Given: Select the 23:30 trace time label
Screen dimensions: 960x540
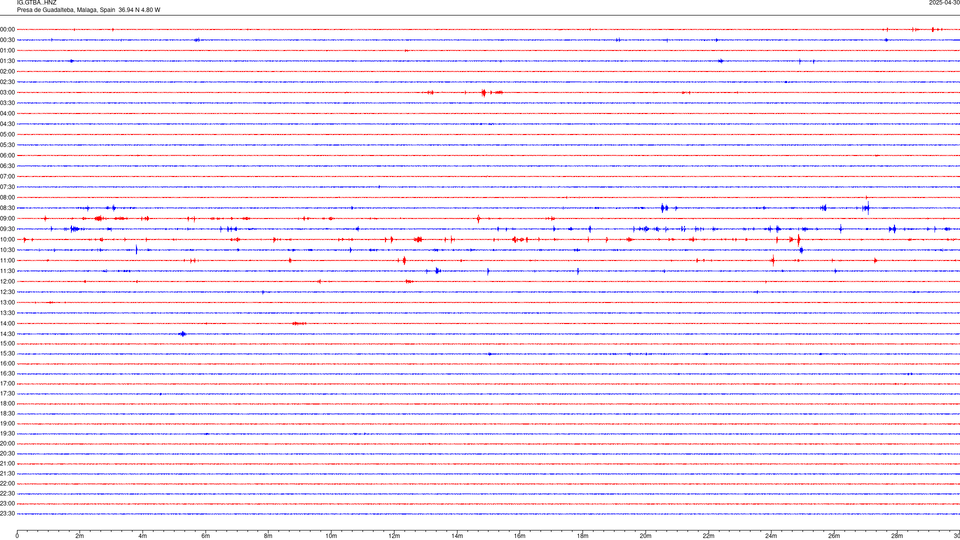Looking at the screenshot, I should point(7,514).
